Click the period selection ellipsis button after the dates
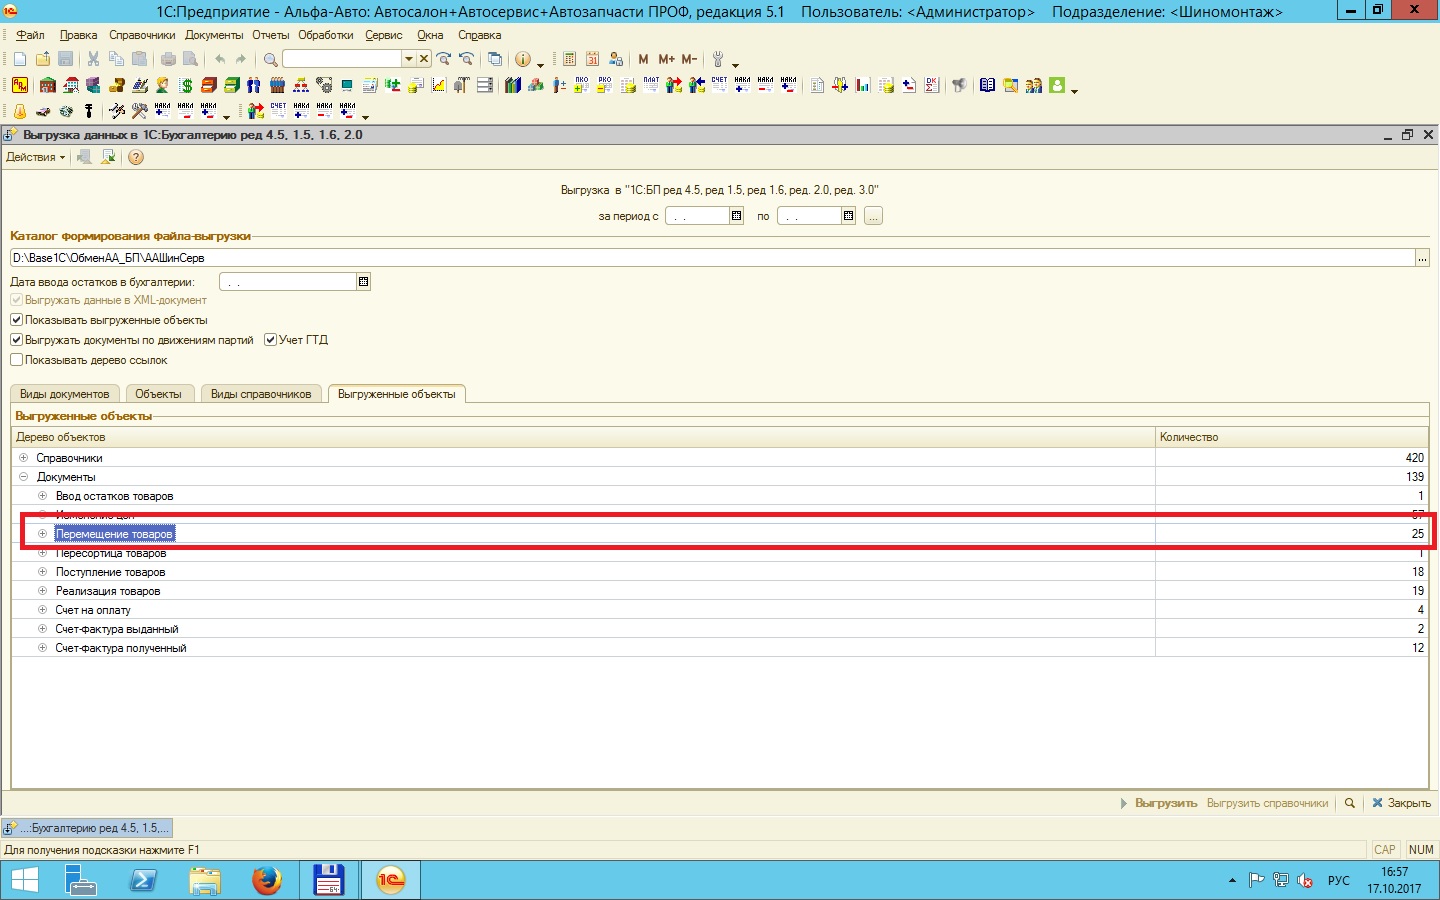 click(873, 216)
